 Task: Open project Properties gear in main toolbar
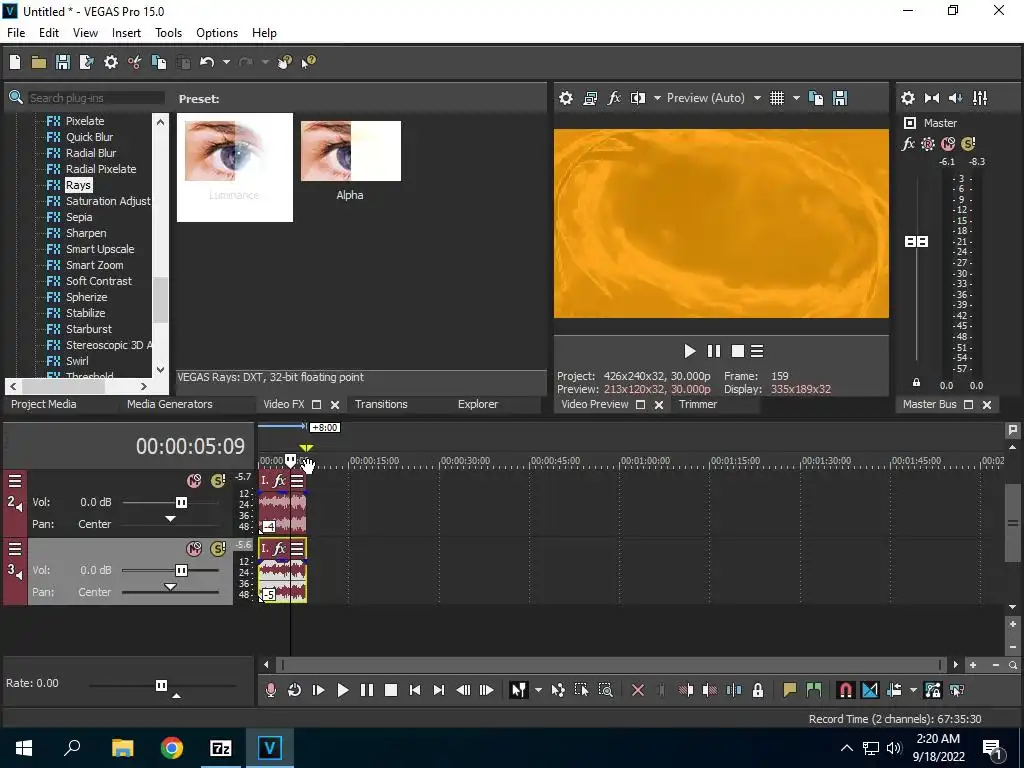[111, 62]
